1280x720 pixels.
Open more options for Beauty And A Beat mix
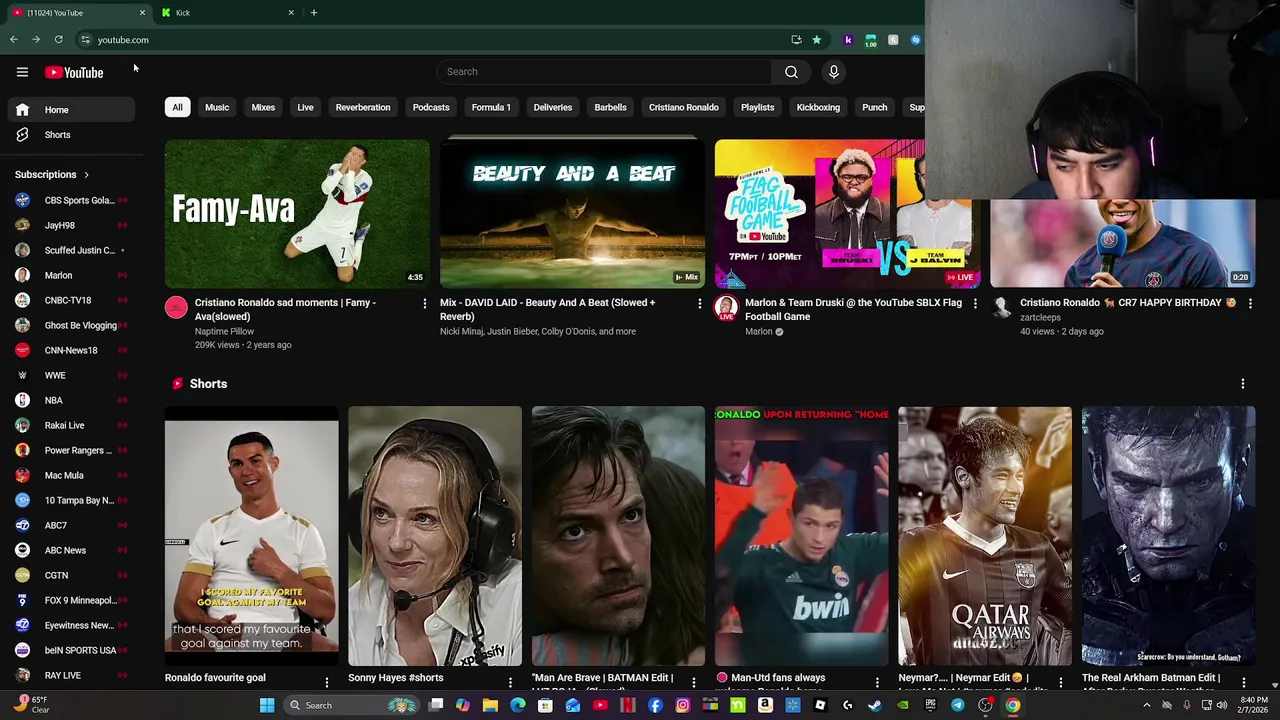(x=699, y=303)
